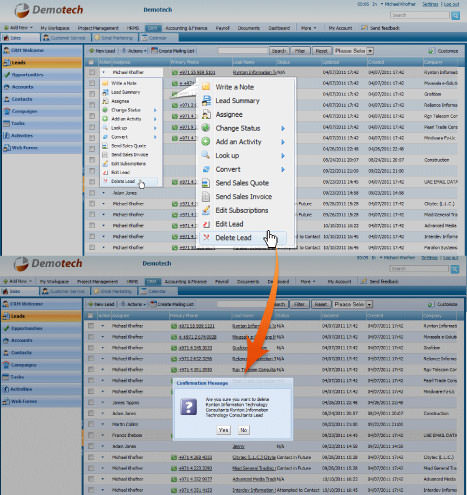Open Campaigns in lower screenshot sidebar
The width and height of the screenshot is (467, 495).
point(41,365)
